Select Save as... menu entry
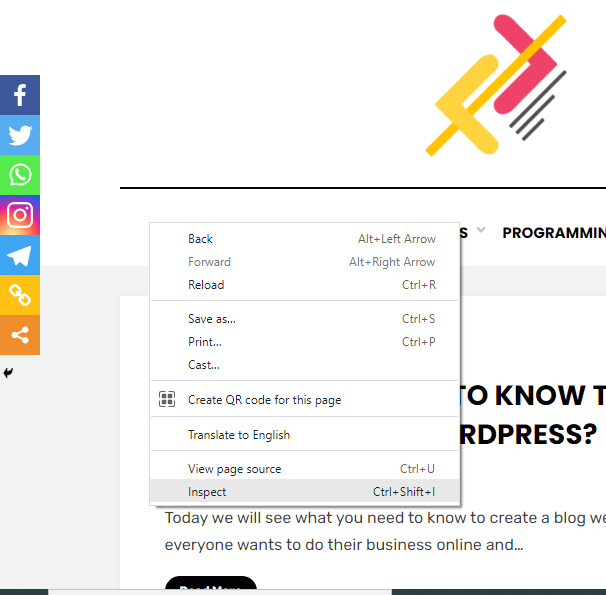606x595 pixels. tap(305, 319)
